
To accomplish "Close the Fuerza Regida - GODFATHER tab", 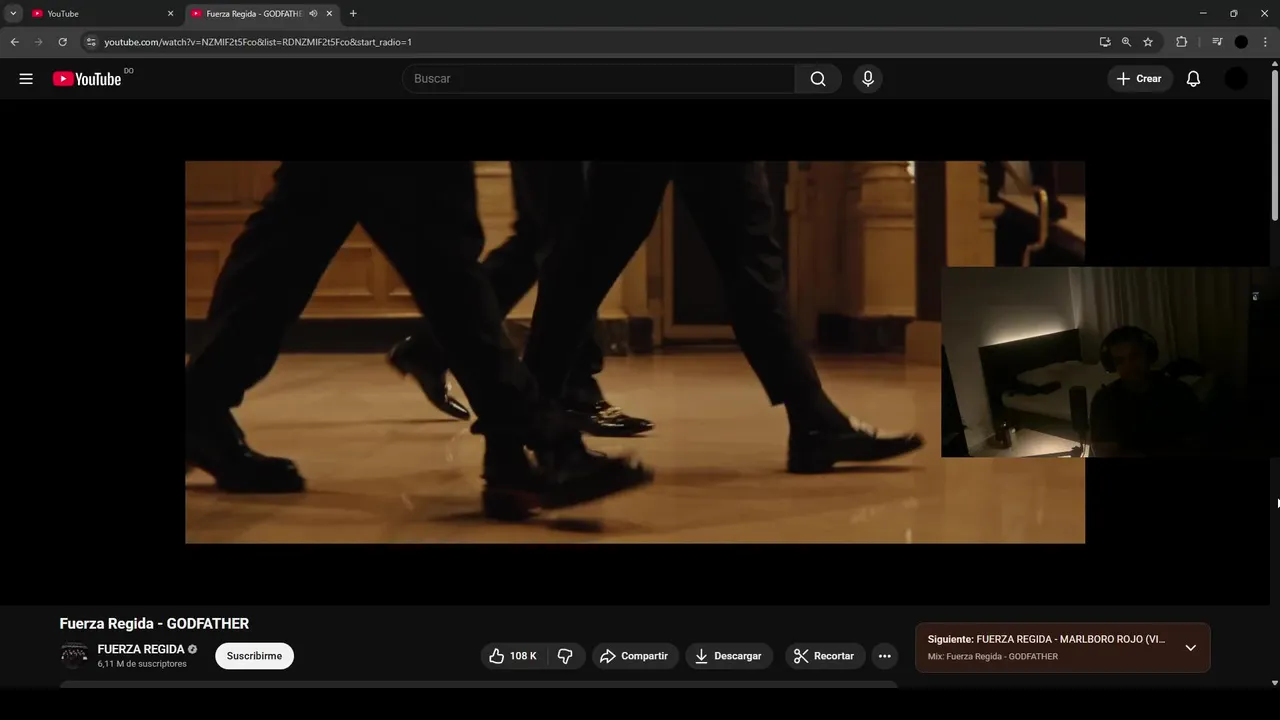I will click(x=329, y=14).
